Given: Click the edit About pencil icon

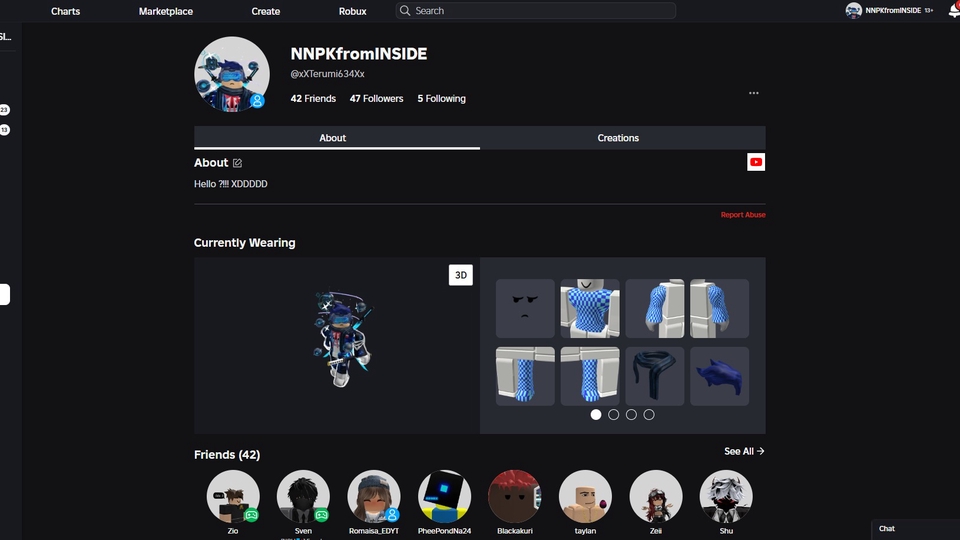Looking at the screenshot, I should pos(237,163).
